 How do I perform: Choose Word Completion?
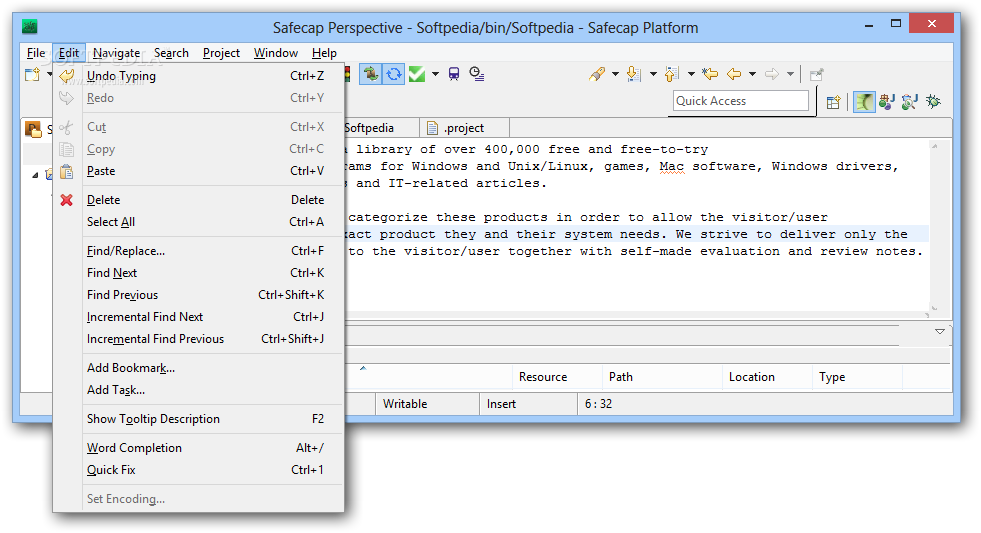(x=198, y=447)
